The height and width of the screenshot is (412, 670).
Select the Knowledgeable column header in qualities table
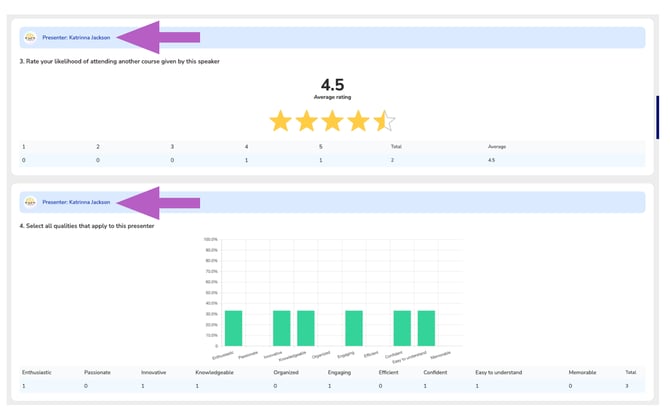tap(216, 371)
